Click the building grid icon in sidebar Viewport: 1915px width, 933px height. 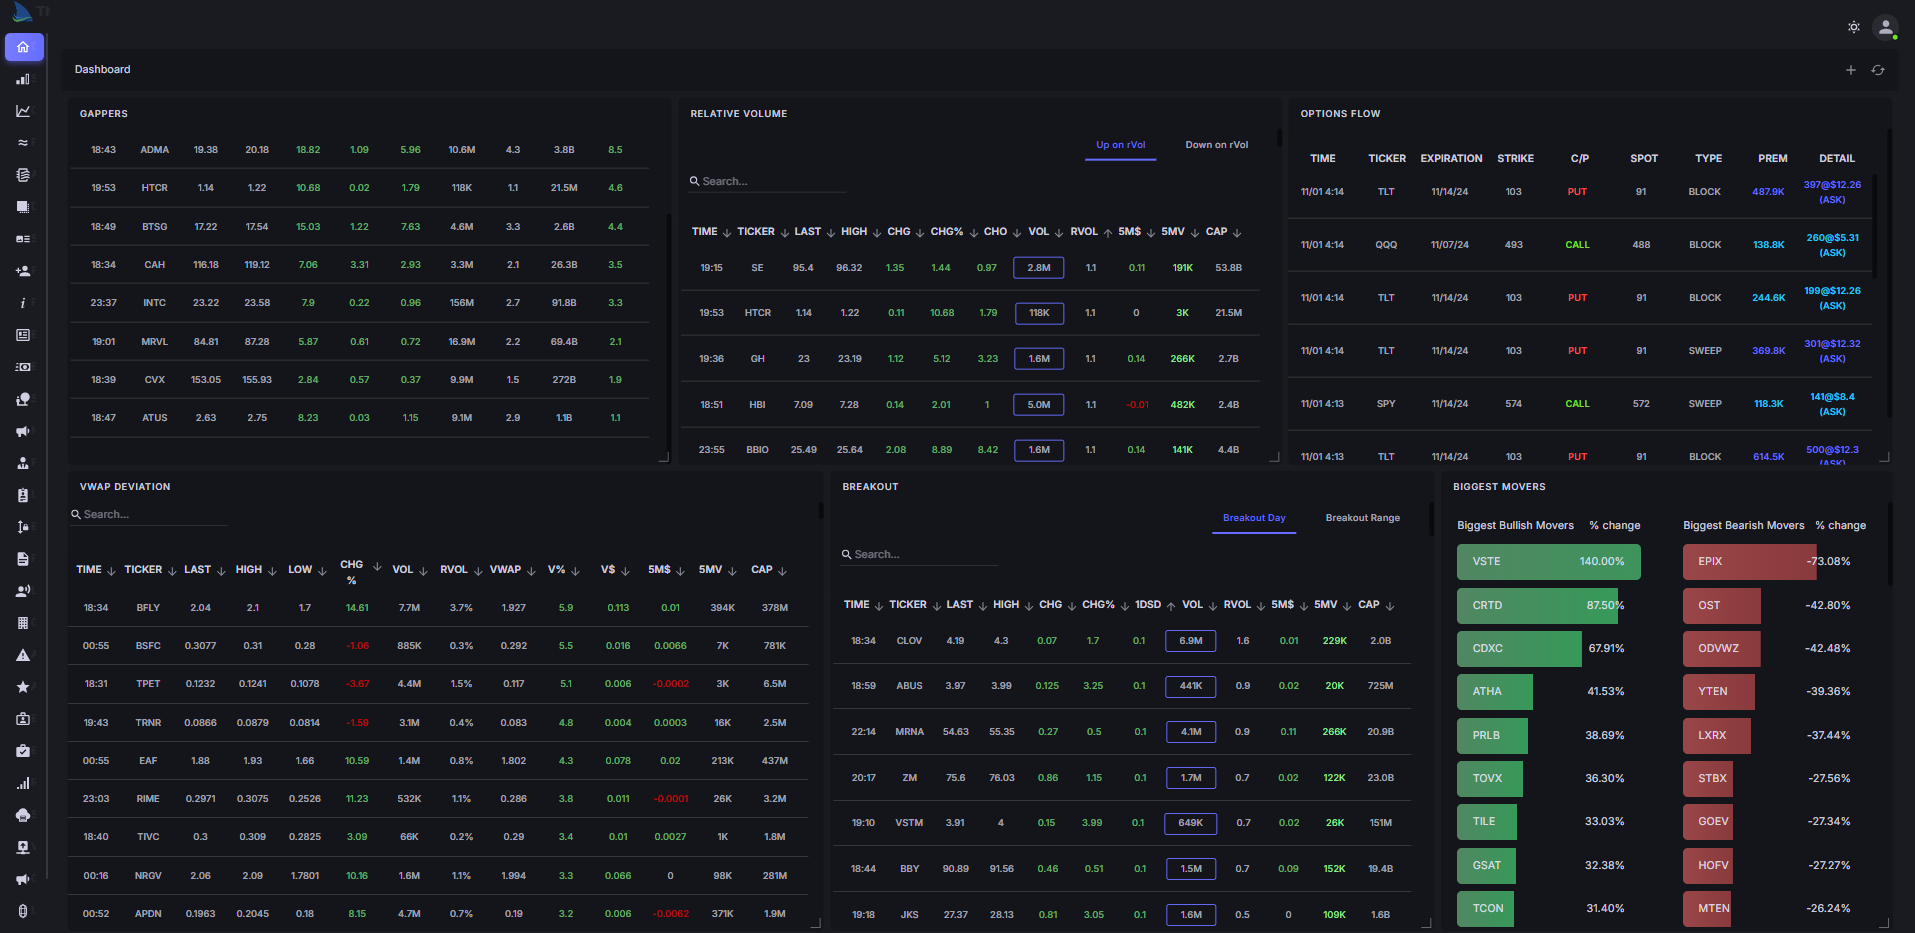point(23,623)
